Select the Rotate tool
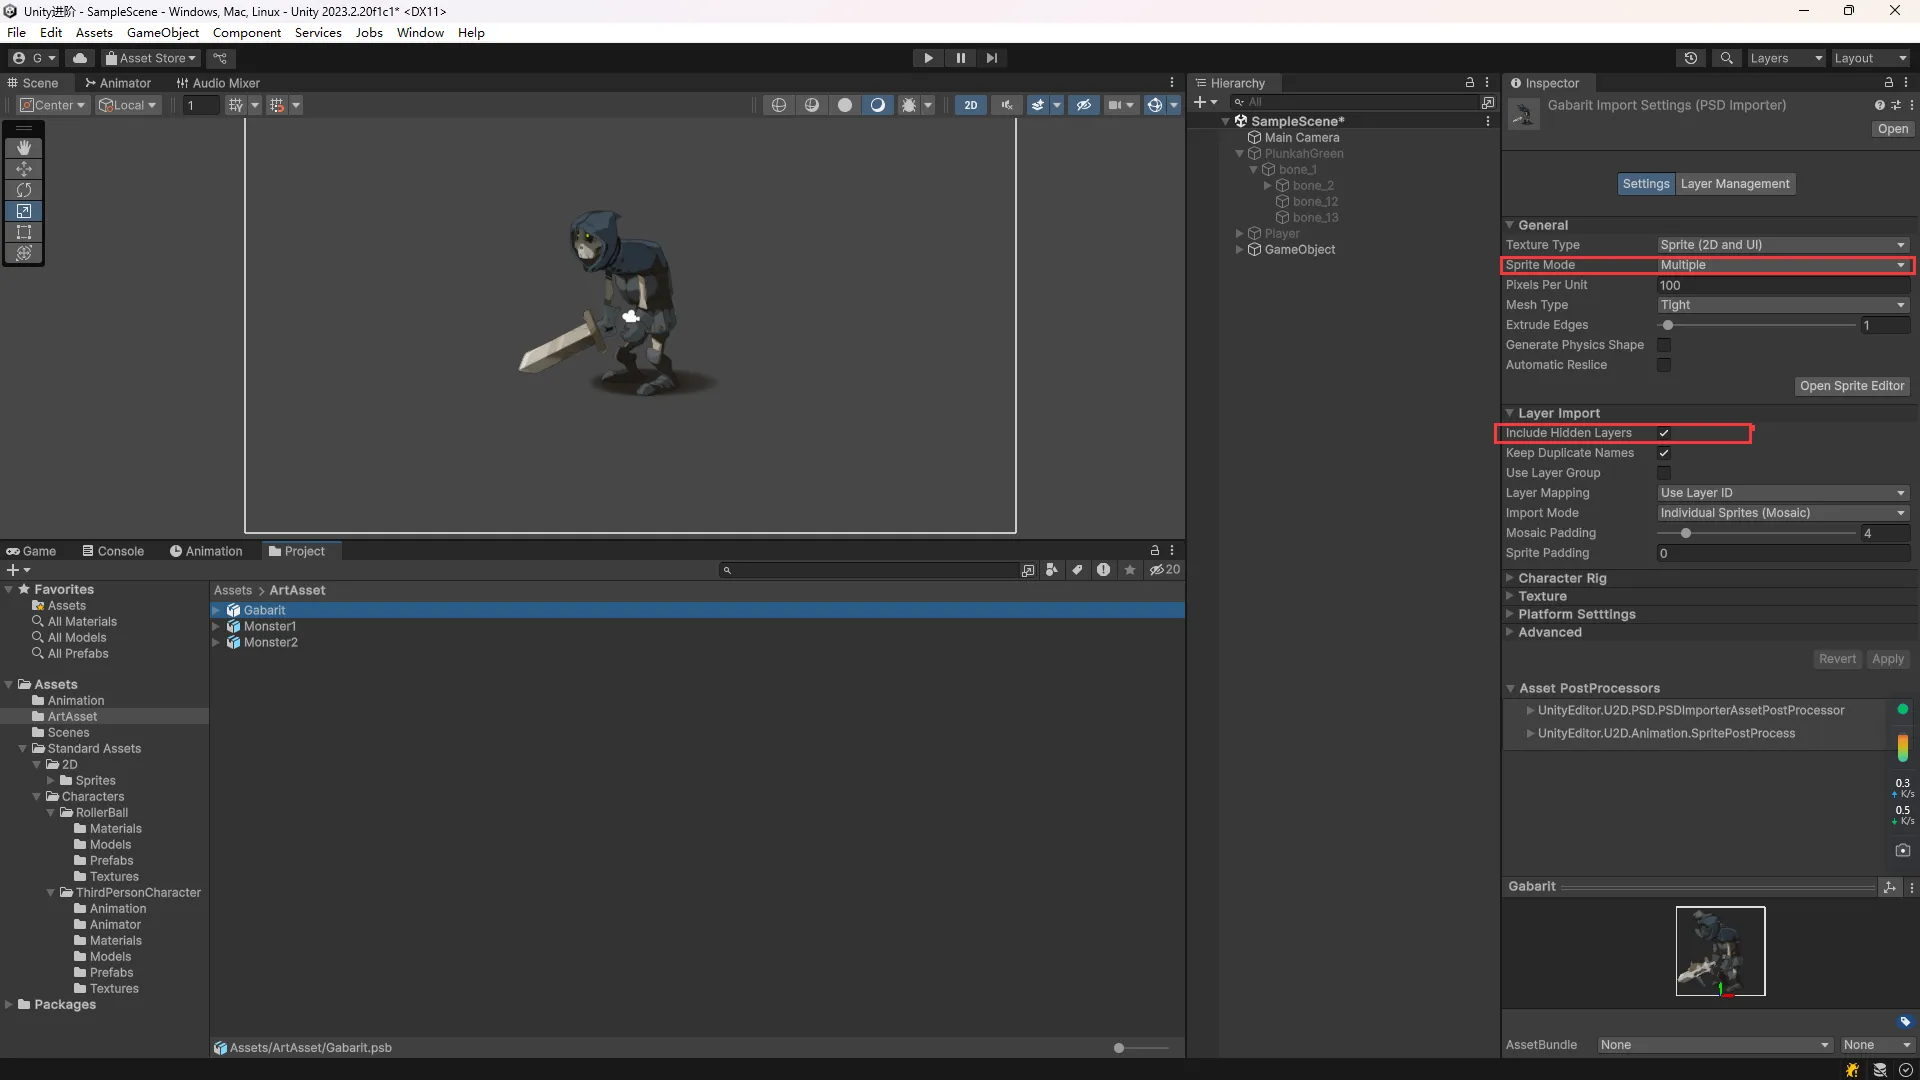Screen dimensions: 1920x1080 tap(24, 190)
